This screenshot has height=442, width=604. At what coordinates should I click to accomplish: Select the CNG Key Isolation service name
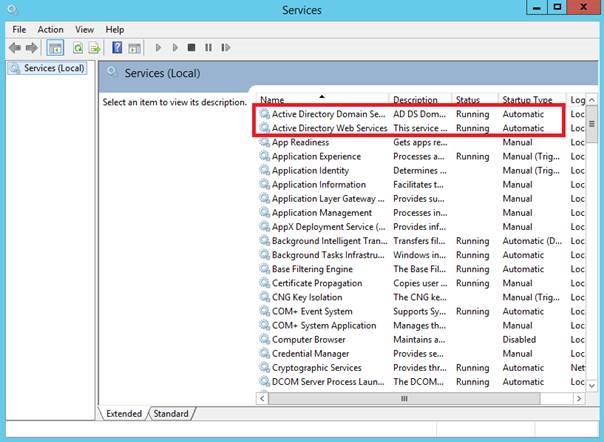(x=307, y=297)
